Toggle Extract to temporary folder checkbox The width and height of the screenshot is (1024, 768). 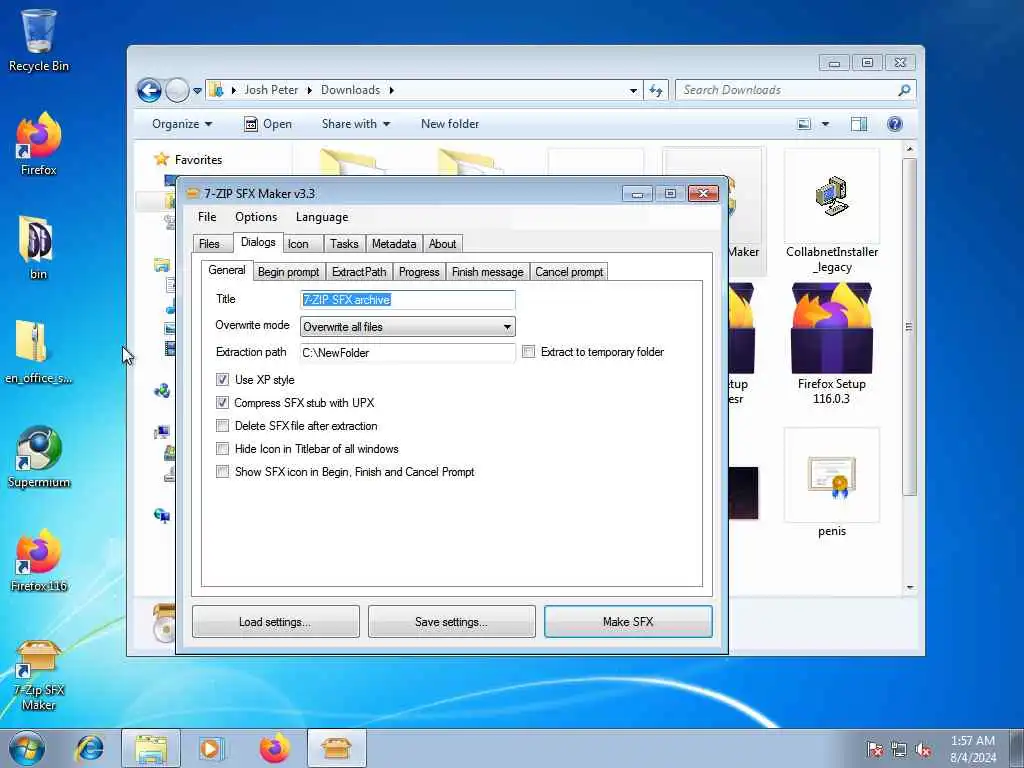(528, 352)
